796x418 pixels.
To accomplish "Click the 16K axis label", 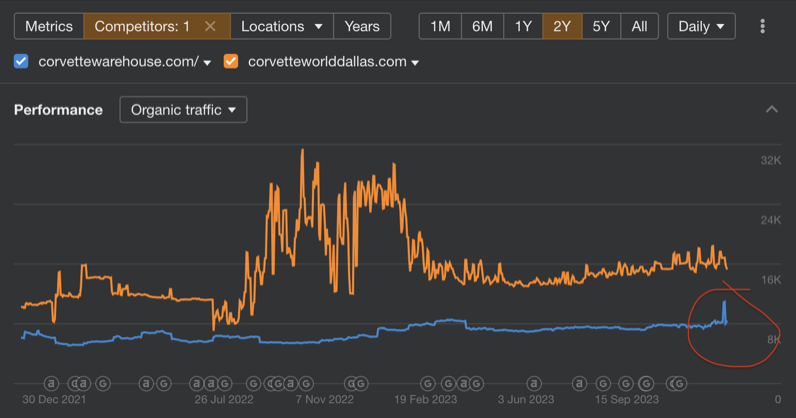I will (771, 279).
